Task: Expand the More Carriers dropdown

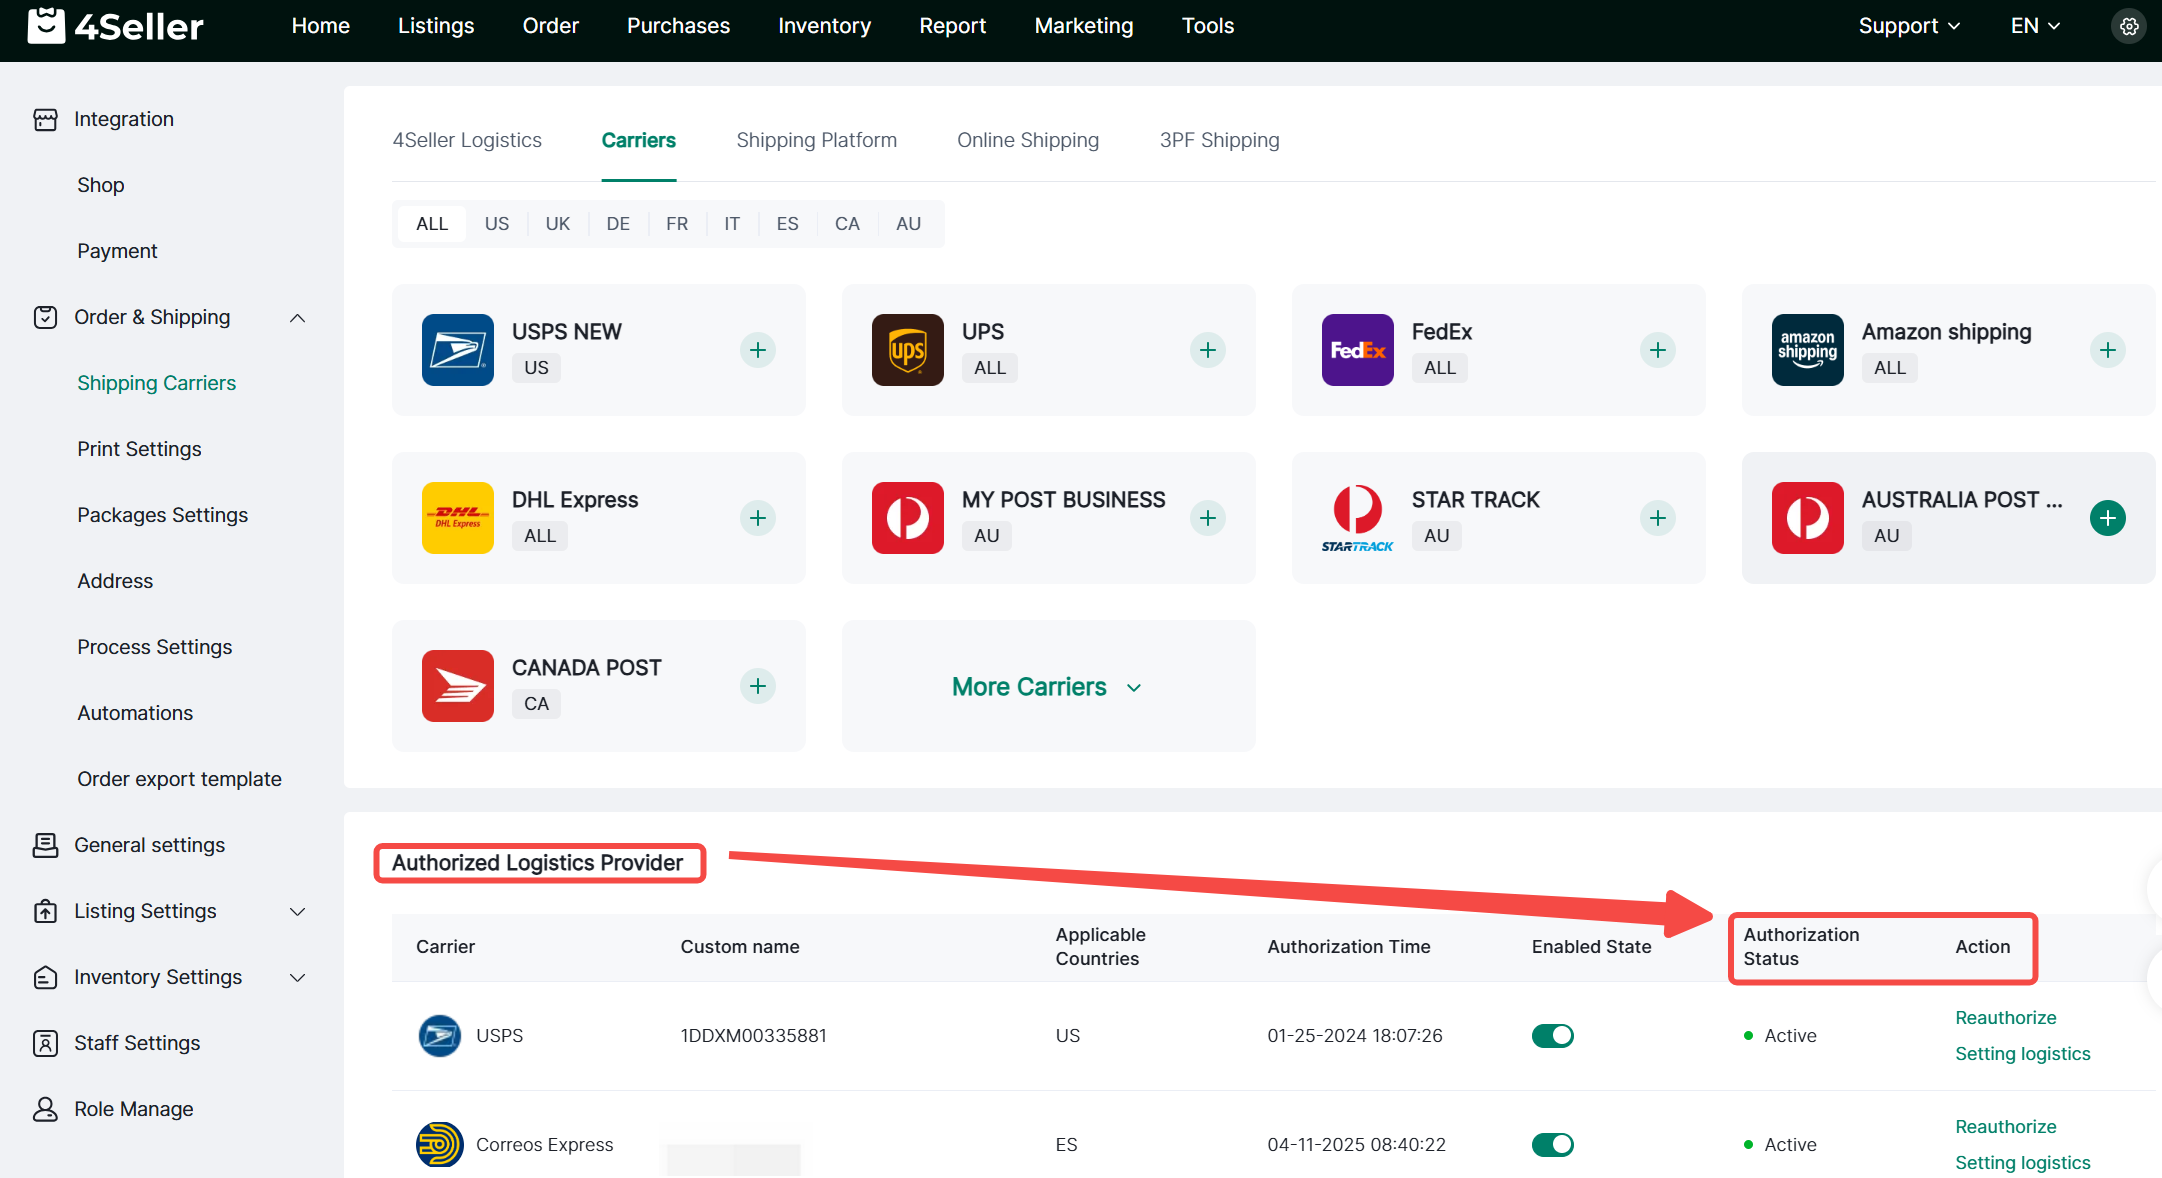Action: tap(1047, 687)
